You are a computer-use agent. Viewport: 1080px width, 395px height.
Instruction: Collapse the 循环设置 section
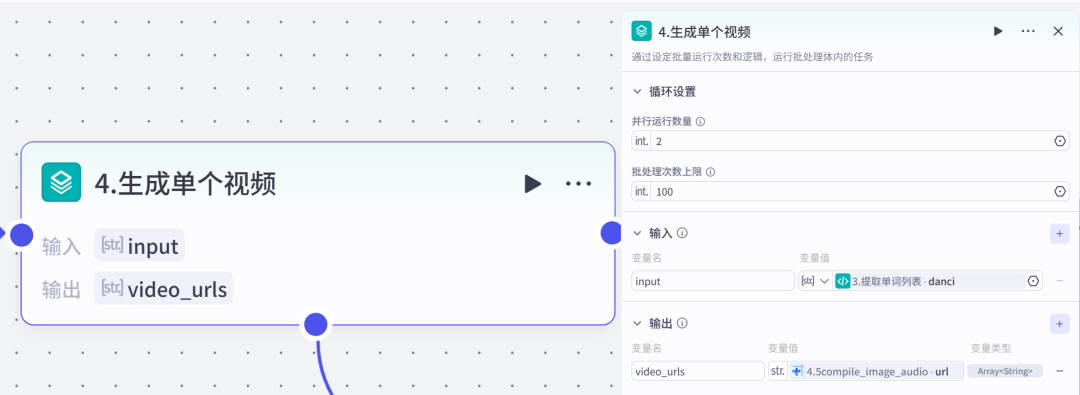pyautogui.click(x=637, y=92)
